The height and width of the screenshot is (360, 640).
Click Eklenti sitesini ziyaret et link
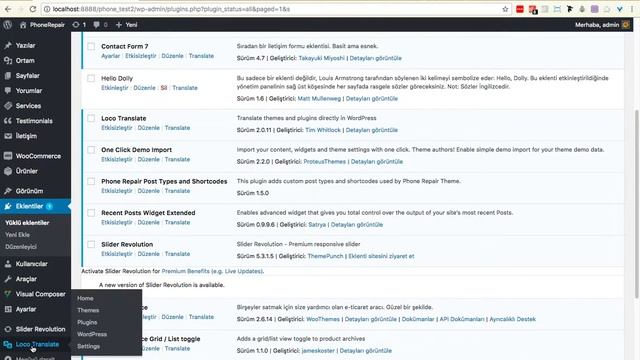click(381, 256)
